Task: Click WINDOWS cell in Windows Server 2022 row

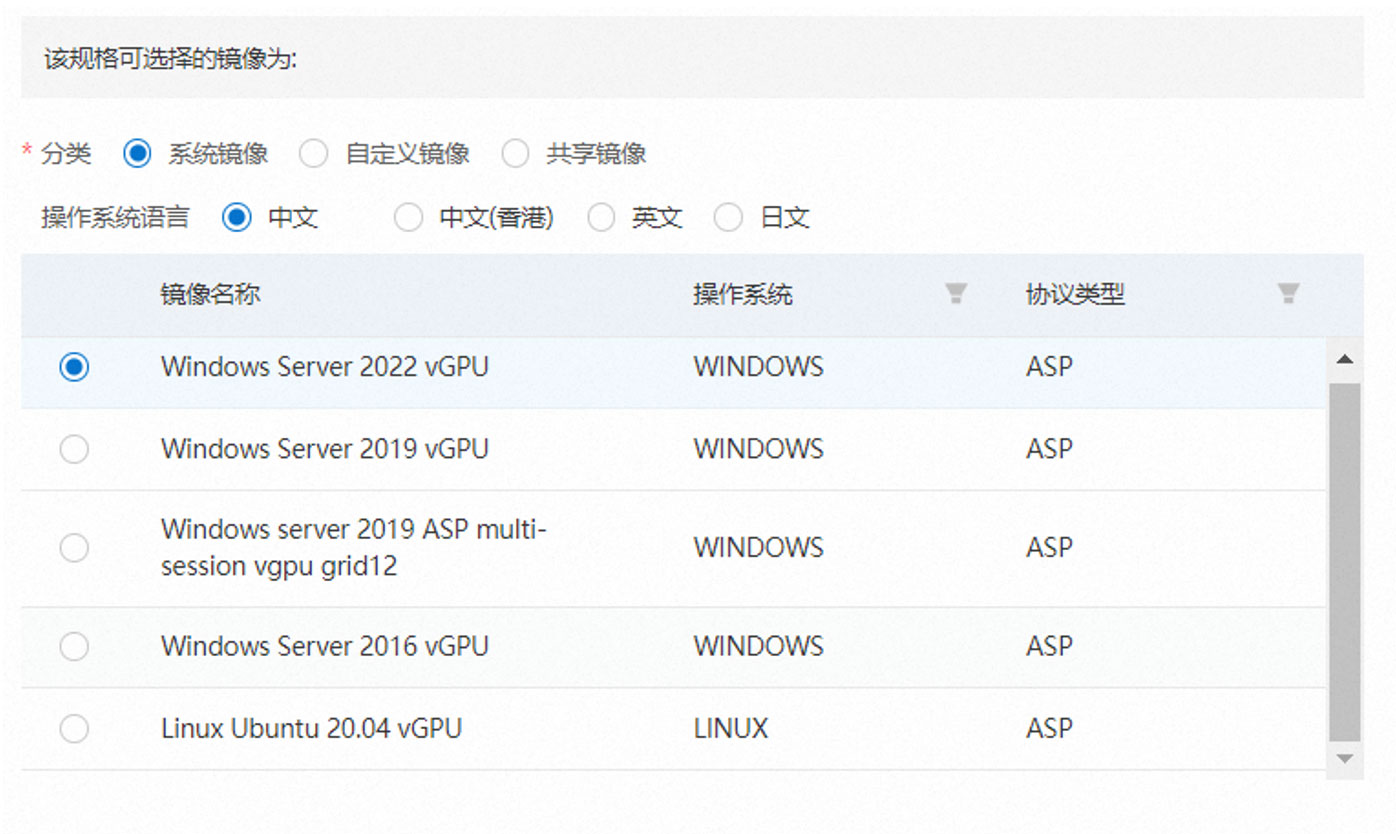Action: tap(759, 367)
